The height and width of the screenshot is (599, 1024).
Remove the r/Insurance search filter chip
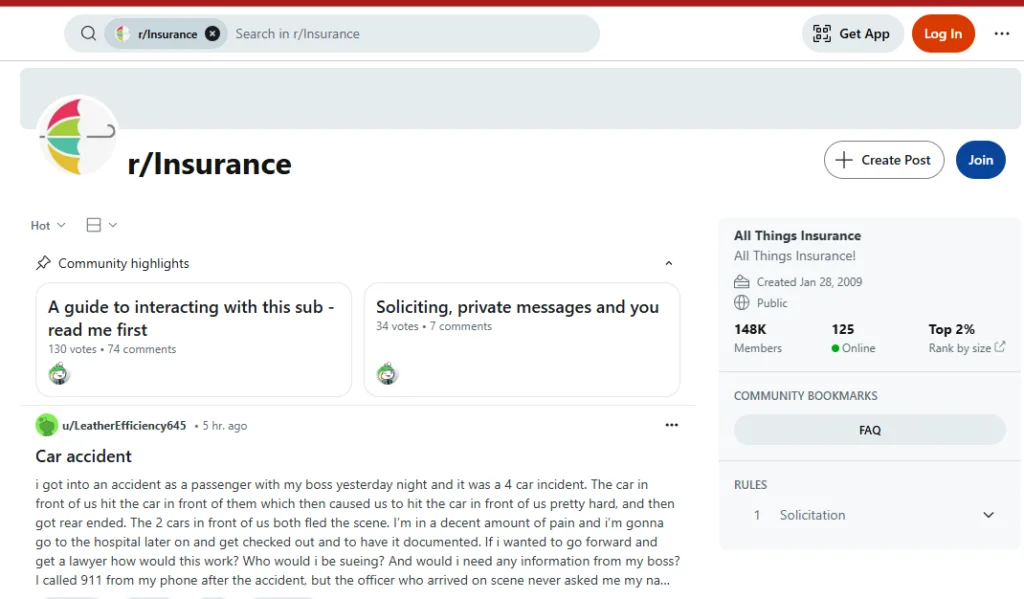[213, 33]
